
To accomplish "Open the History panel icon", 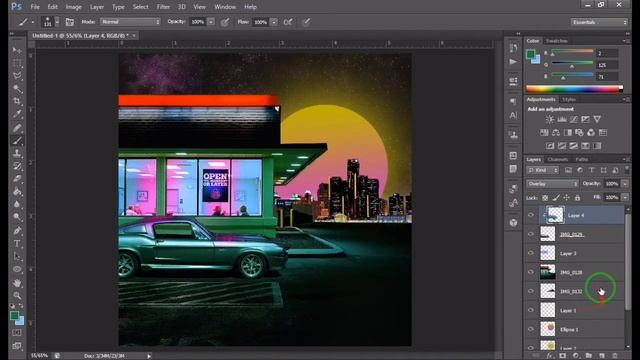I will coord(513,48).
